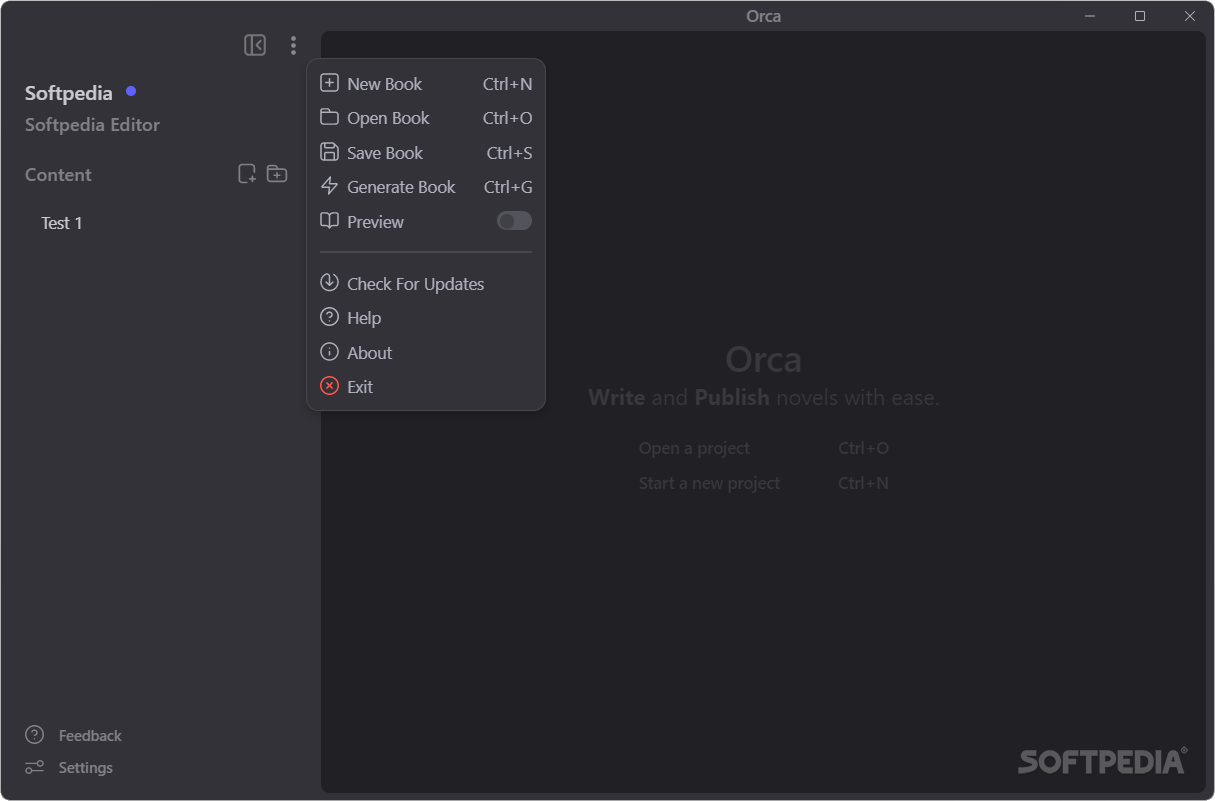This screenshot has width=1215, height=801.
Task: Click the Check For Updates download icon
Action: 329,283
